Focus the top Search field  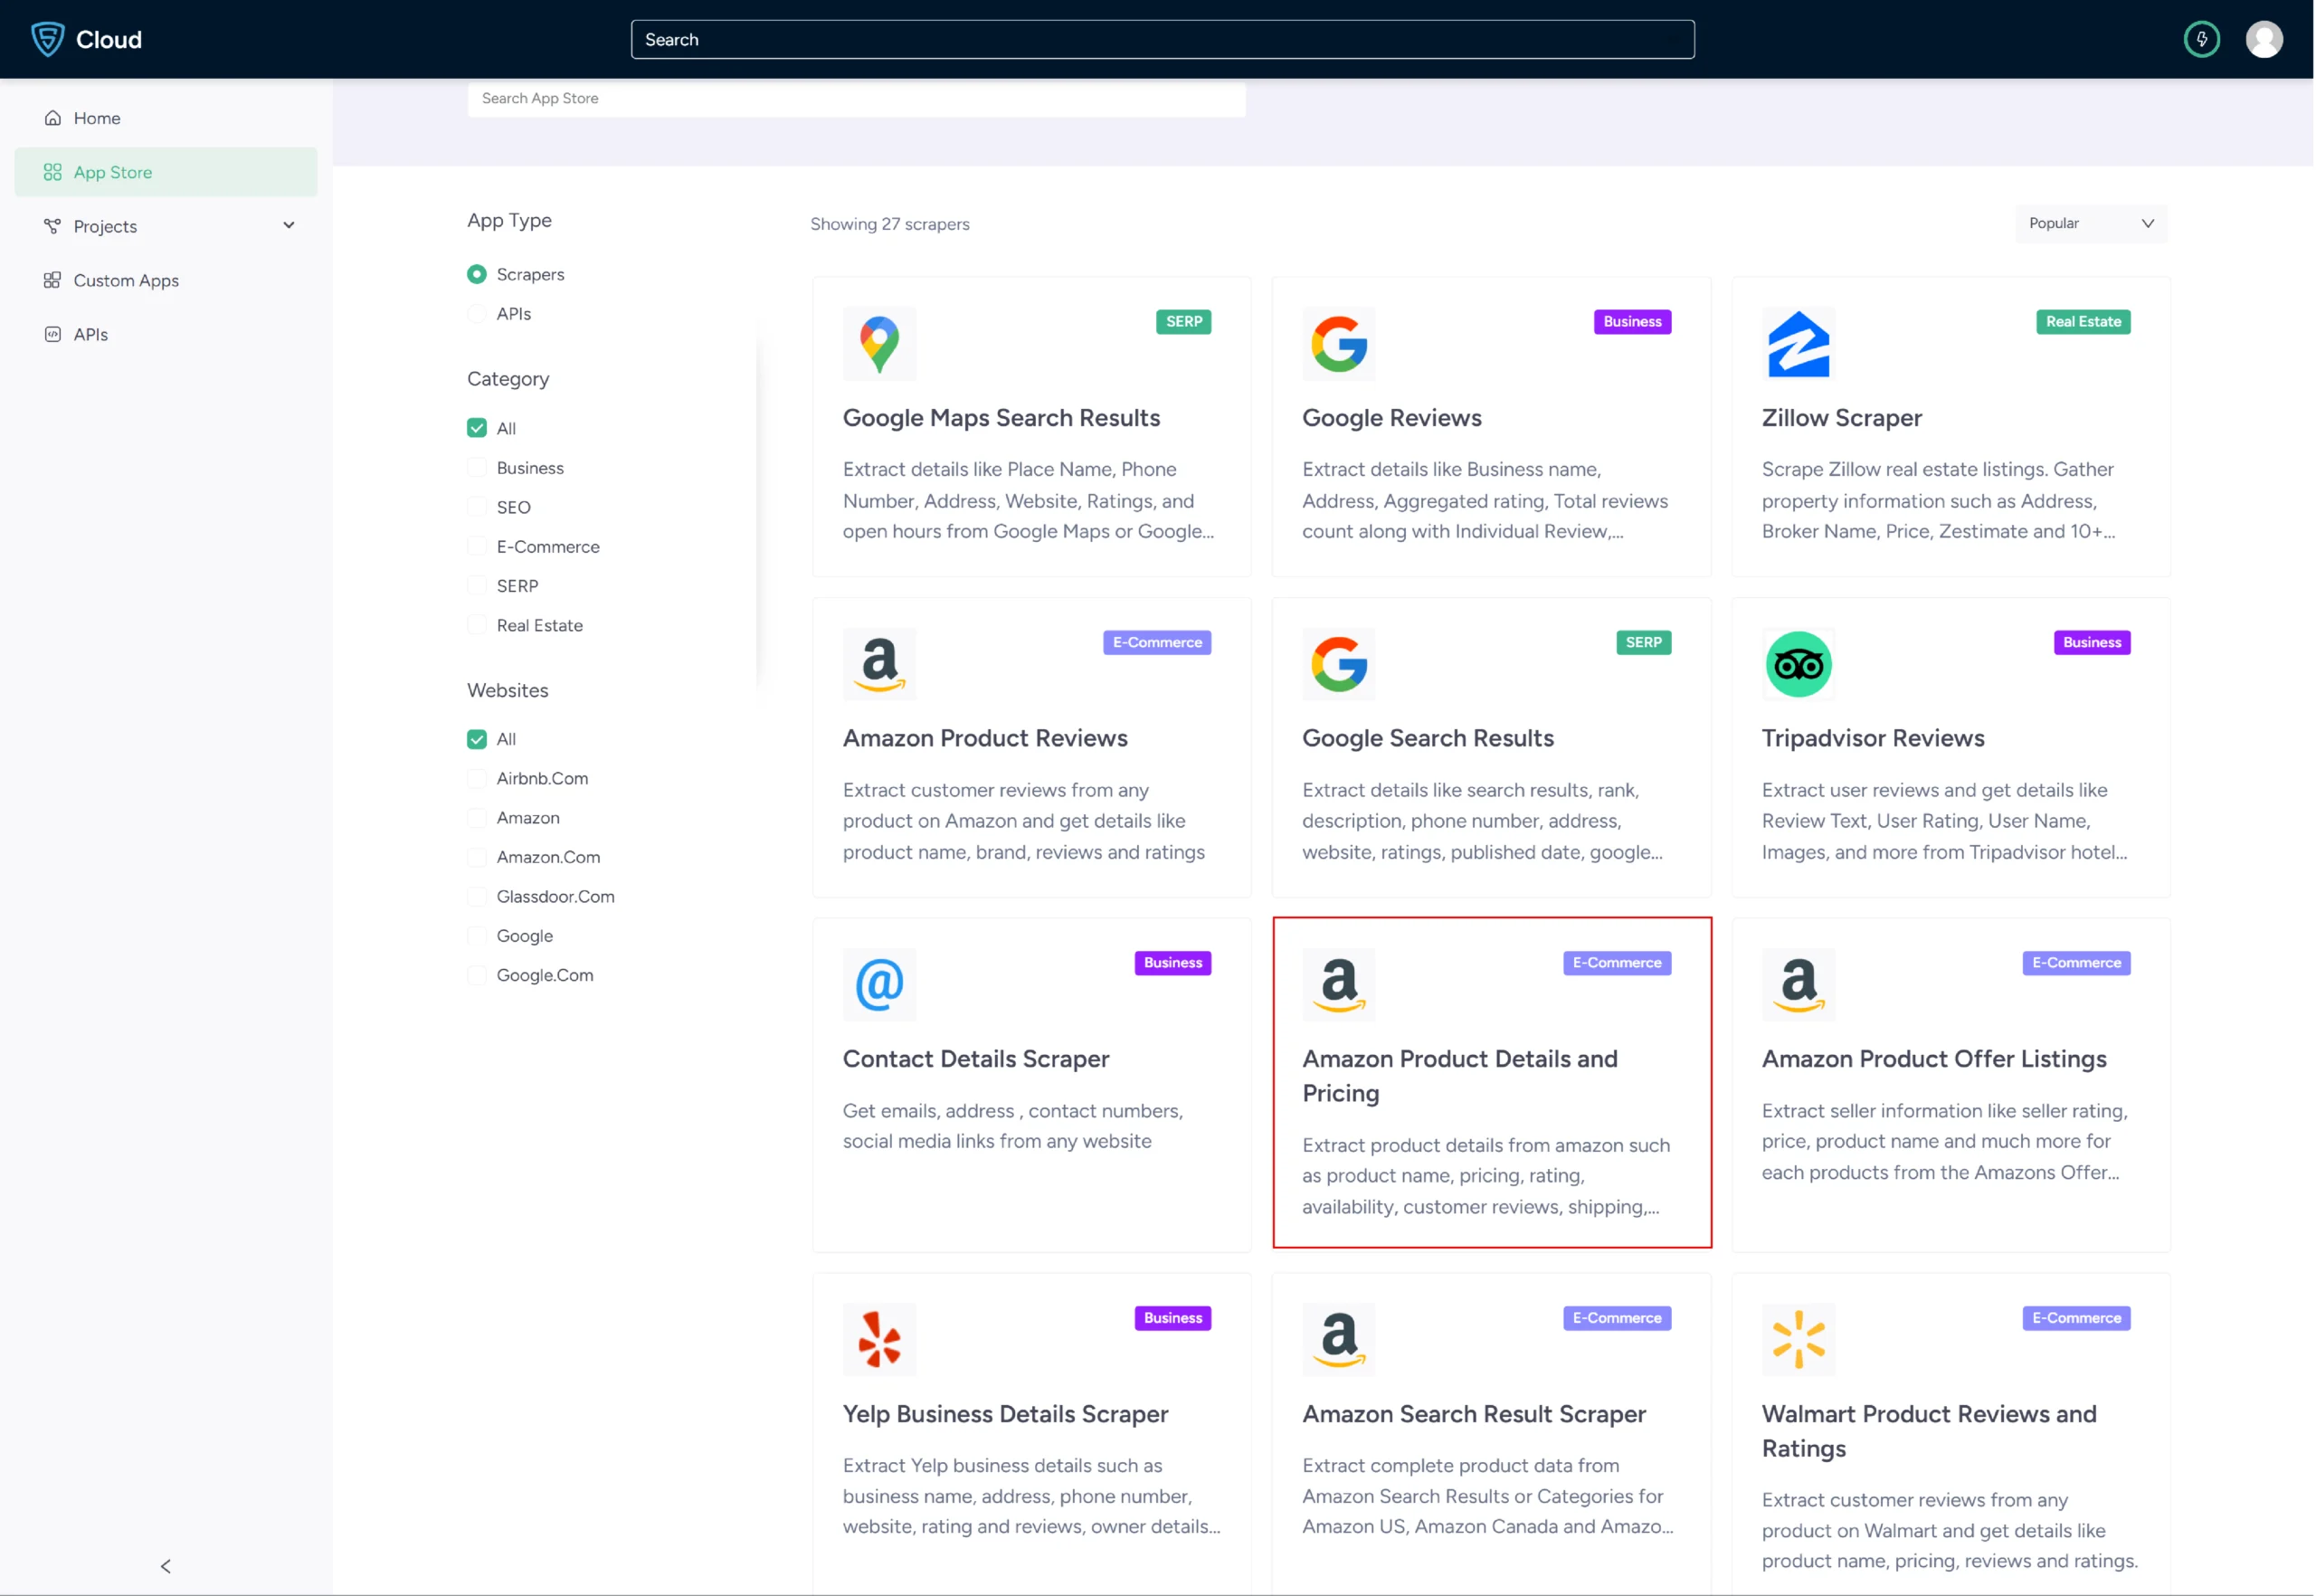tap(1162, 39)
